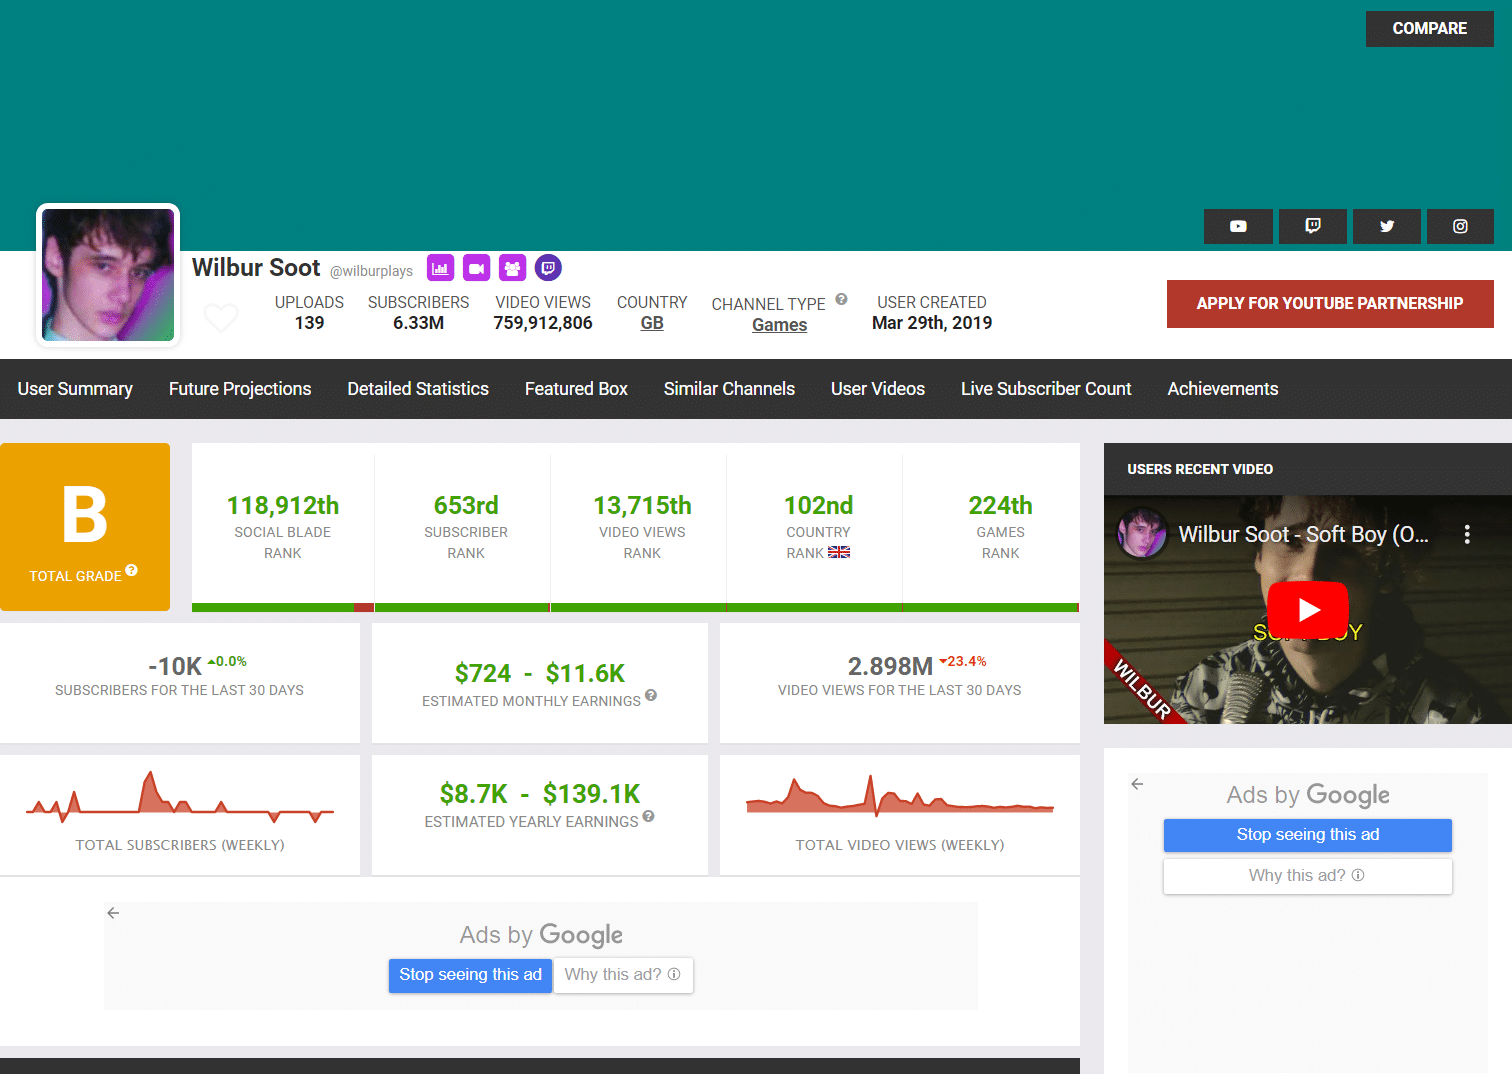Open the Live Subscriber Count tab
Image resolution: width=1512 pixels, height=1074 pixels.
pos(1046,389)
